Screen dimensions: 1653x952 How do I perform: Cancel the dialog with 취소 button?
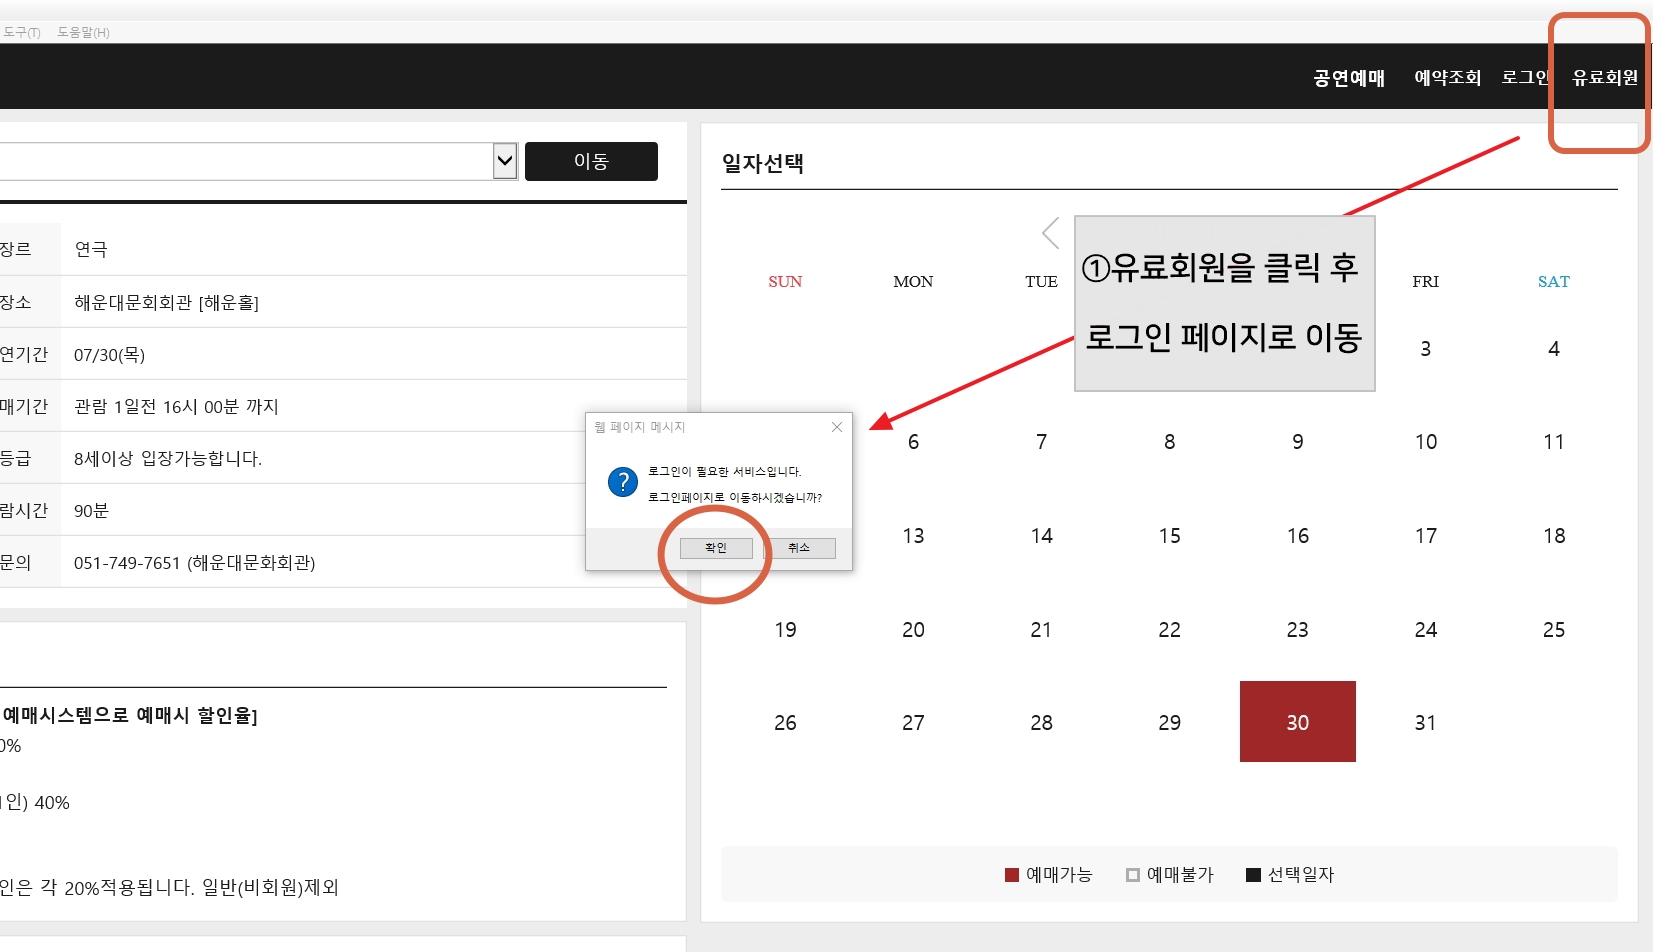point(799,548)
